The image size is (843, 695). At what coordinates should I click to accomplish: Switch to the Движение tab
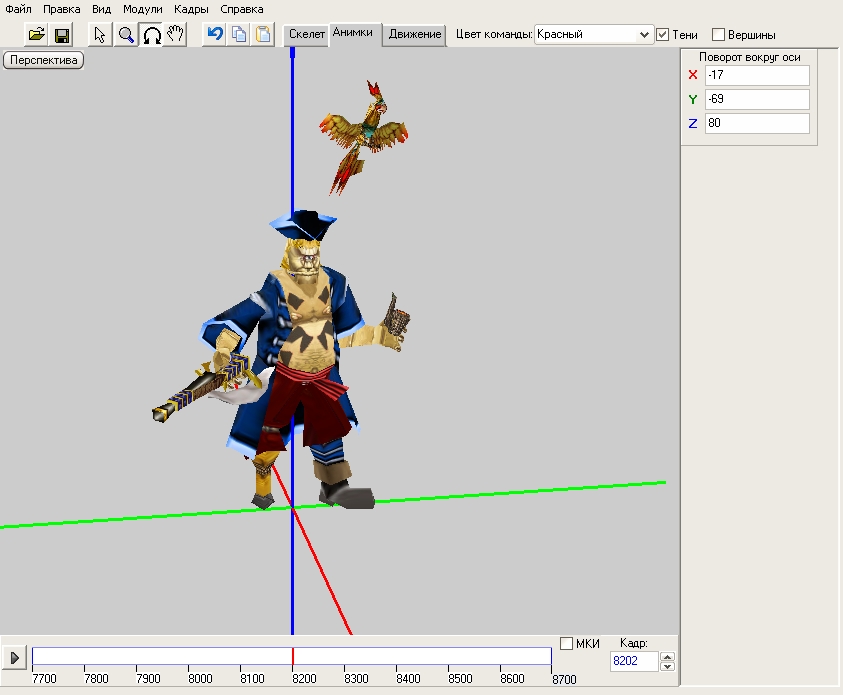(x=415, y=35)
